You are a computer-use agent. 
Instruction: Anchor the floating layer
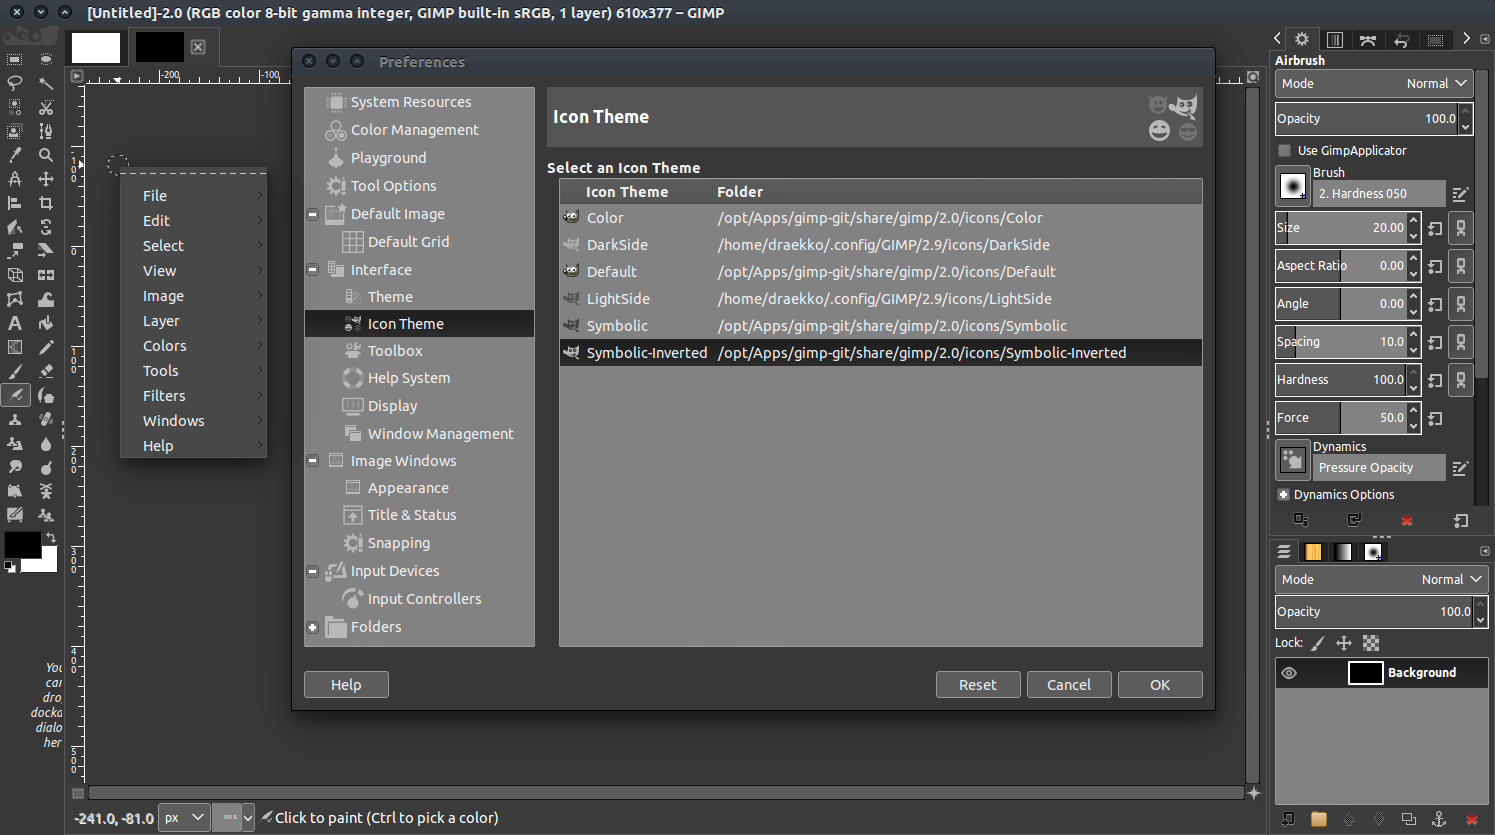tap(1439, 819)
